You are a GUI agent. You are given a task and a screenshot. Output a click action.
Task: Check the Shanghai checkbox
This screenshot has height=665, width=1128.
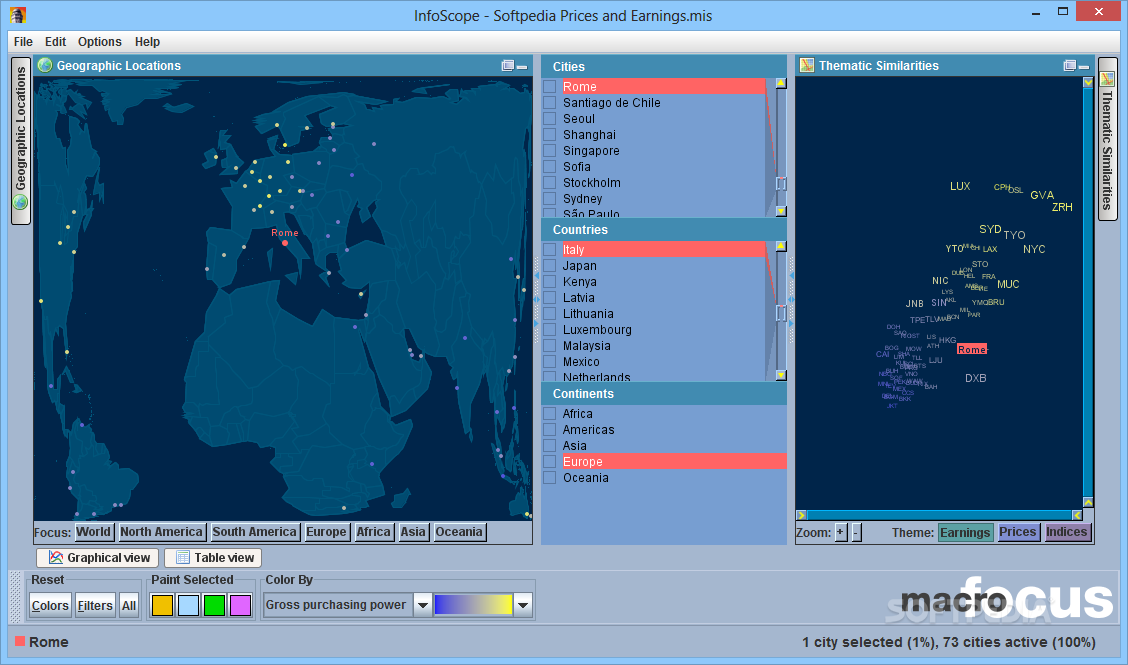[x=550, y=135]
